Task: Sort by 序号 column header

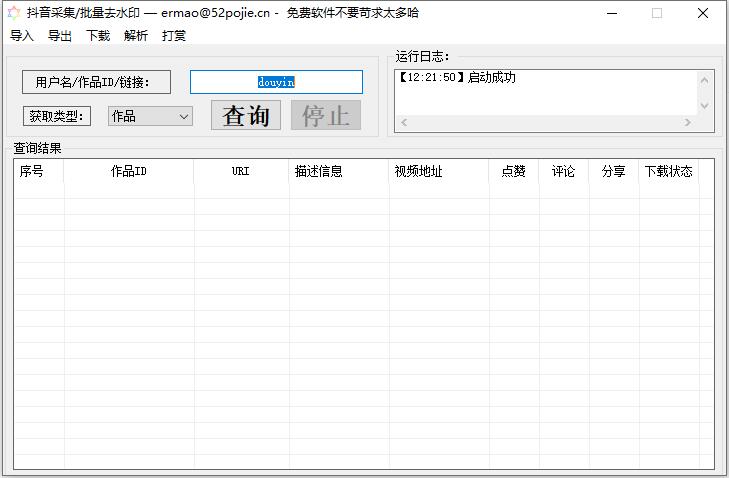Action: (x=39, y=172)
